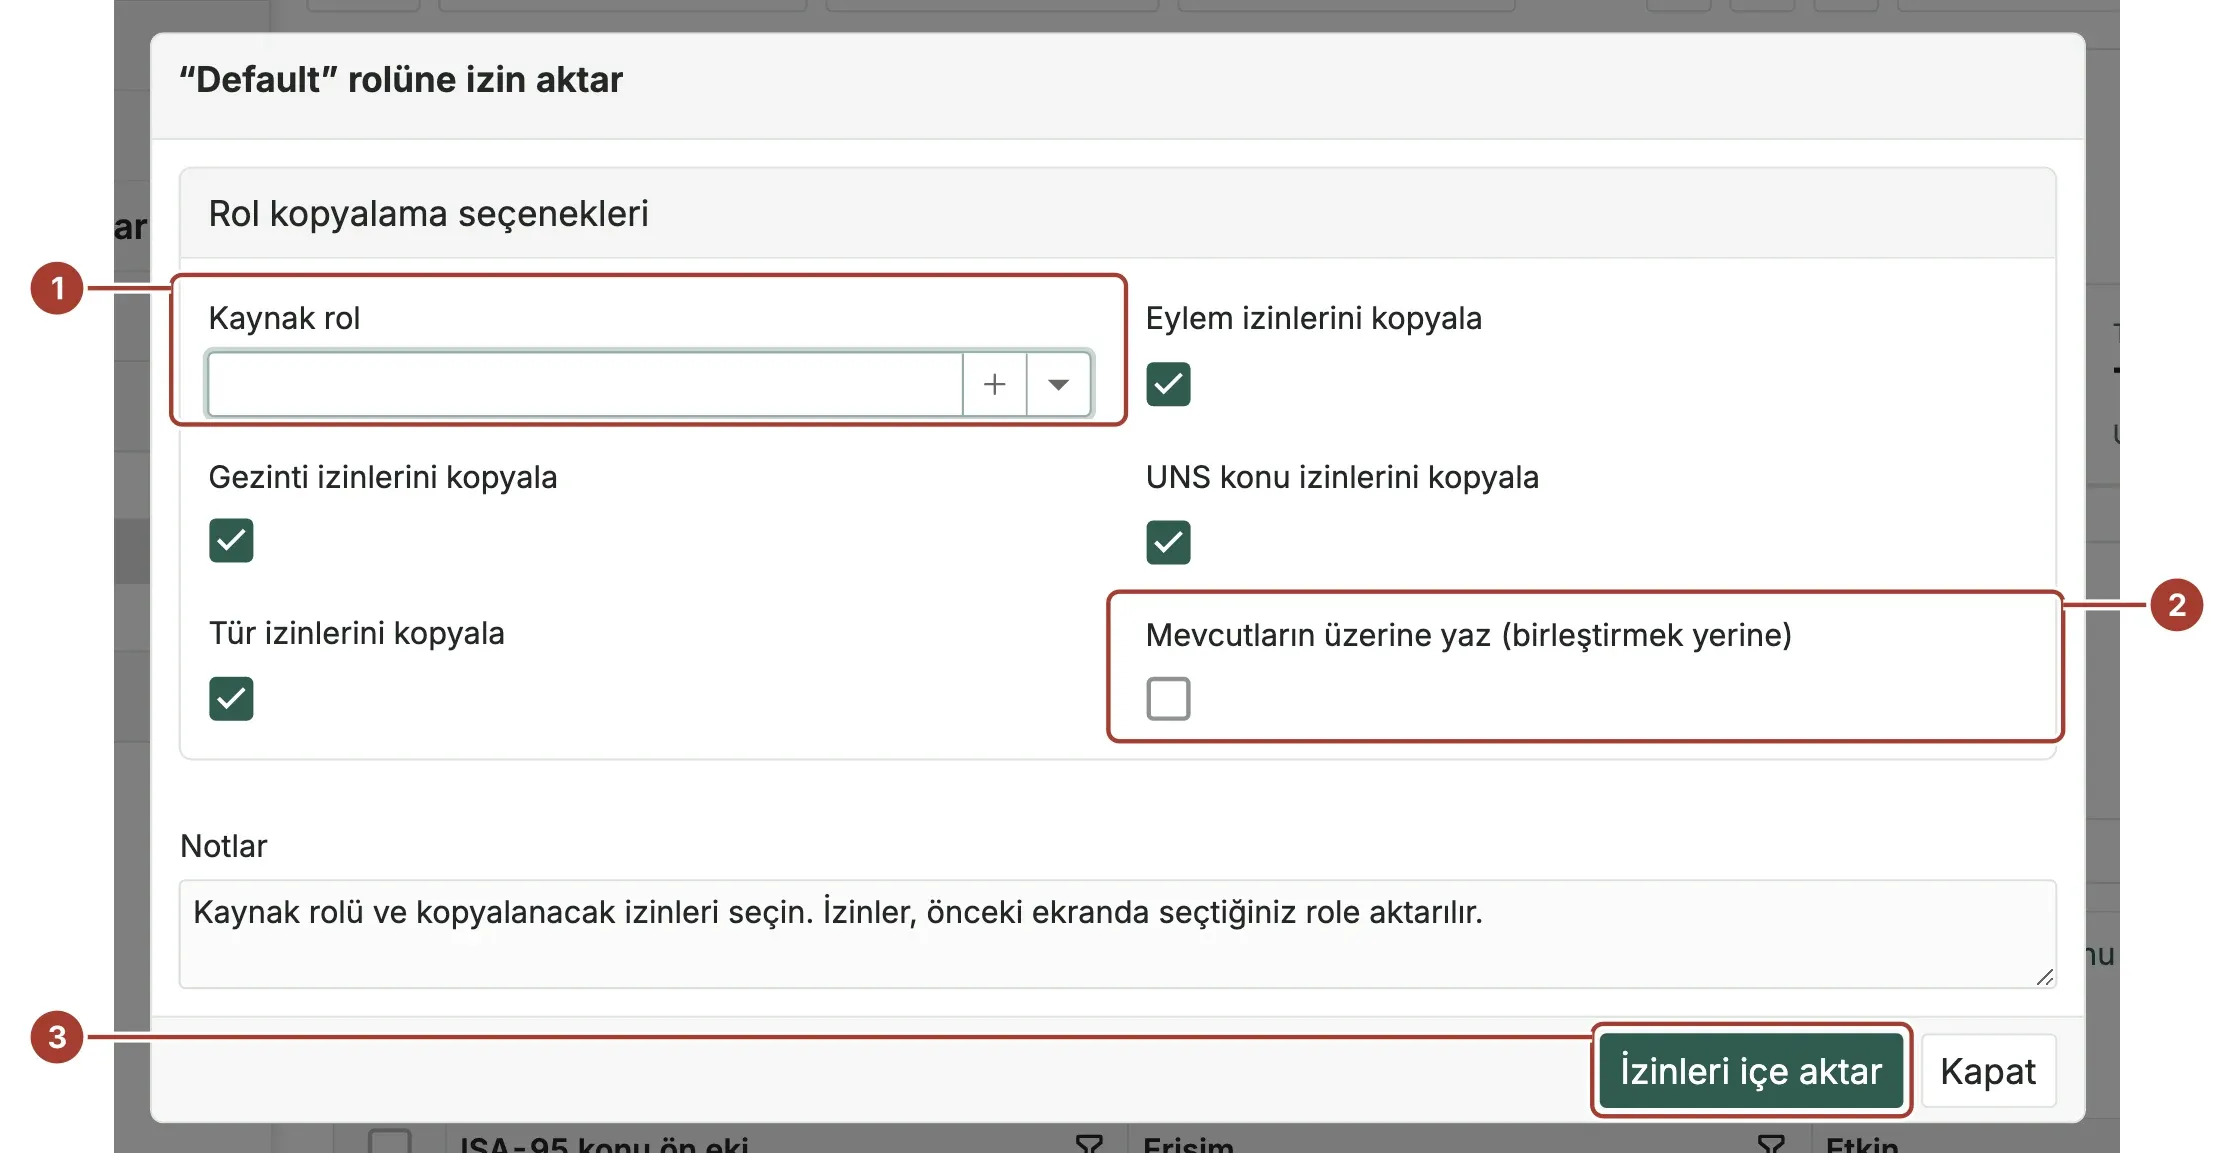Click the UNS konu izinlerini kopyala label
The height and width of the screenshot is (1153, 2234).
(x=1342, y=477)
